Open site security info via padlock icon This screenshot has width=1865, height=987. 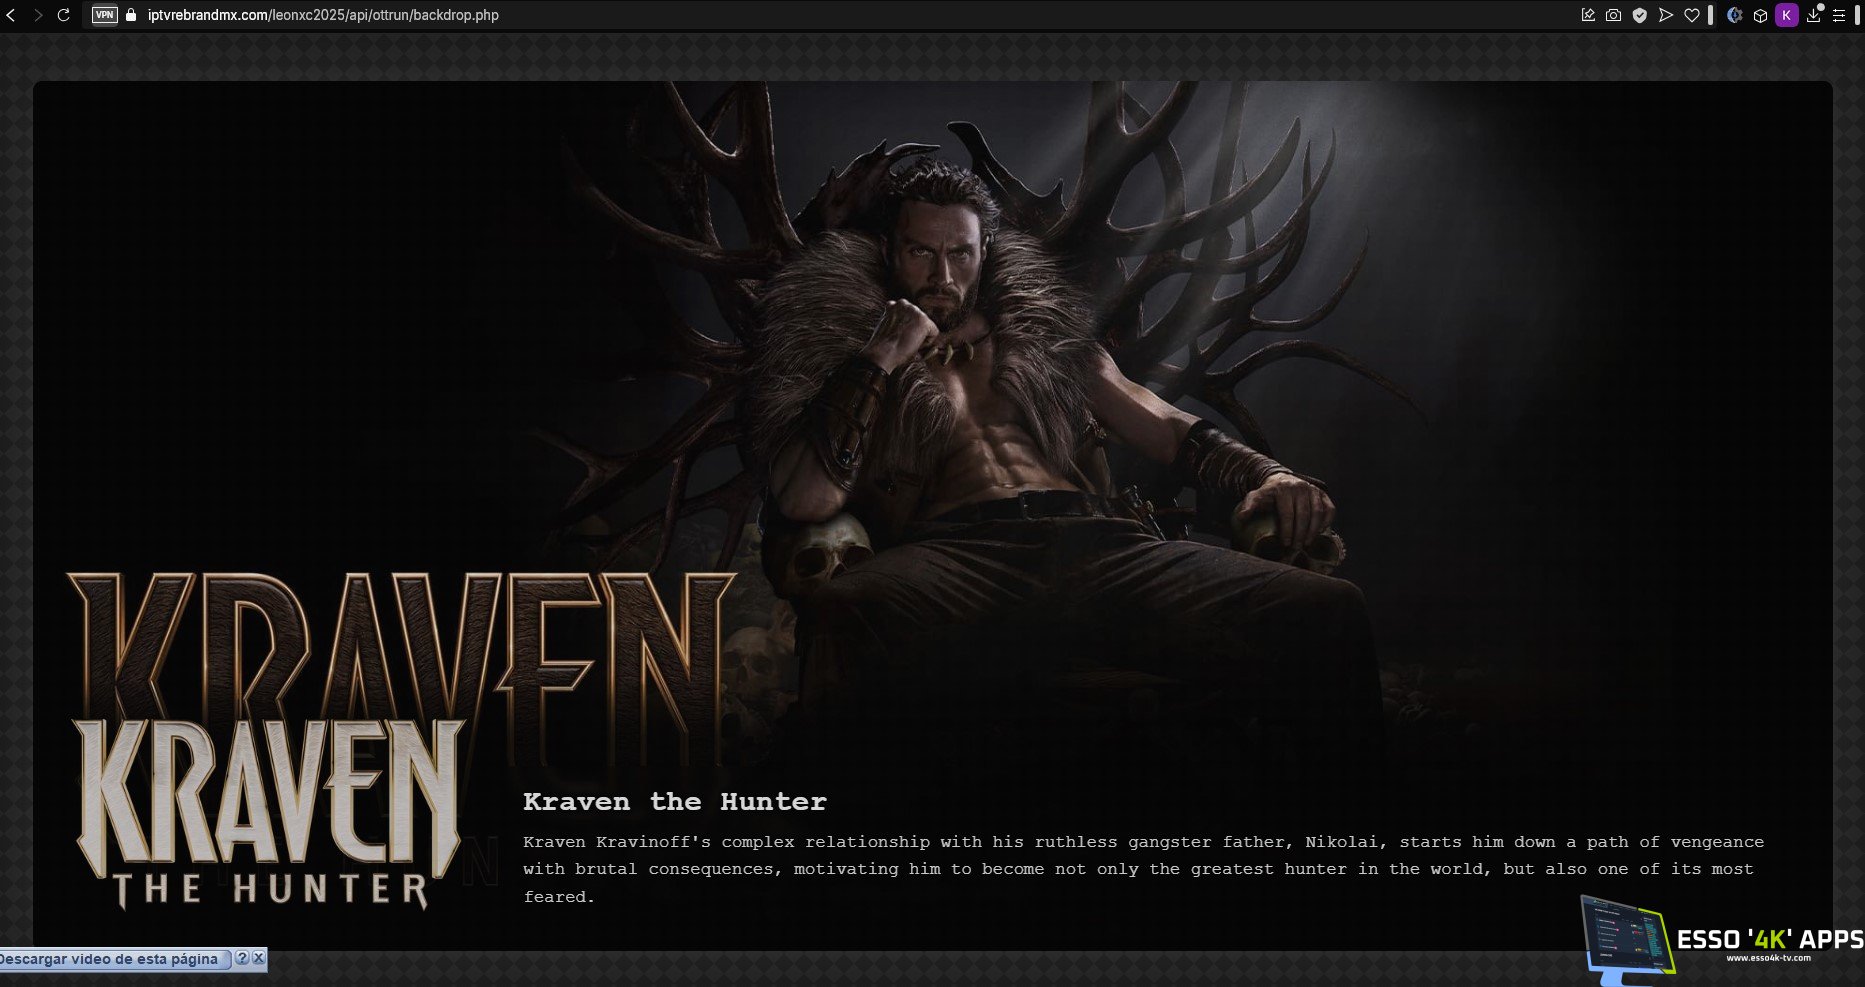131,15
